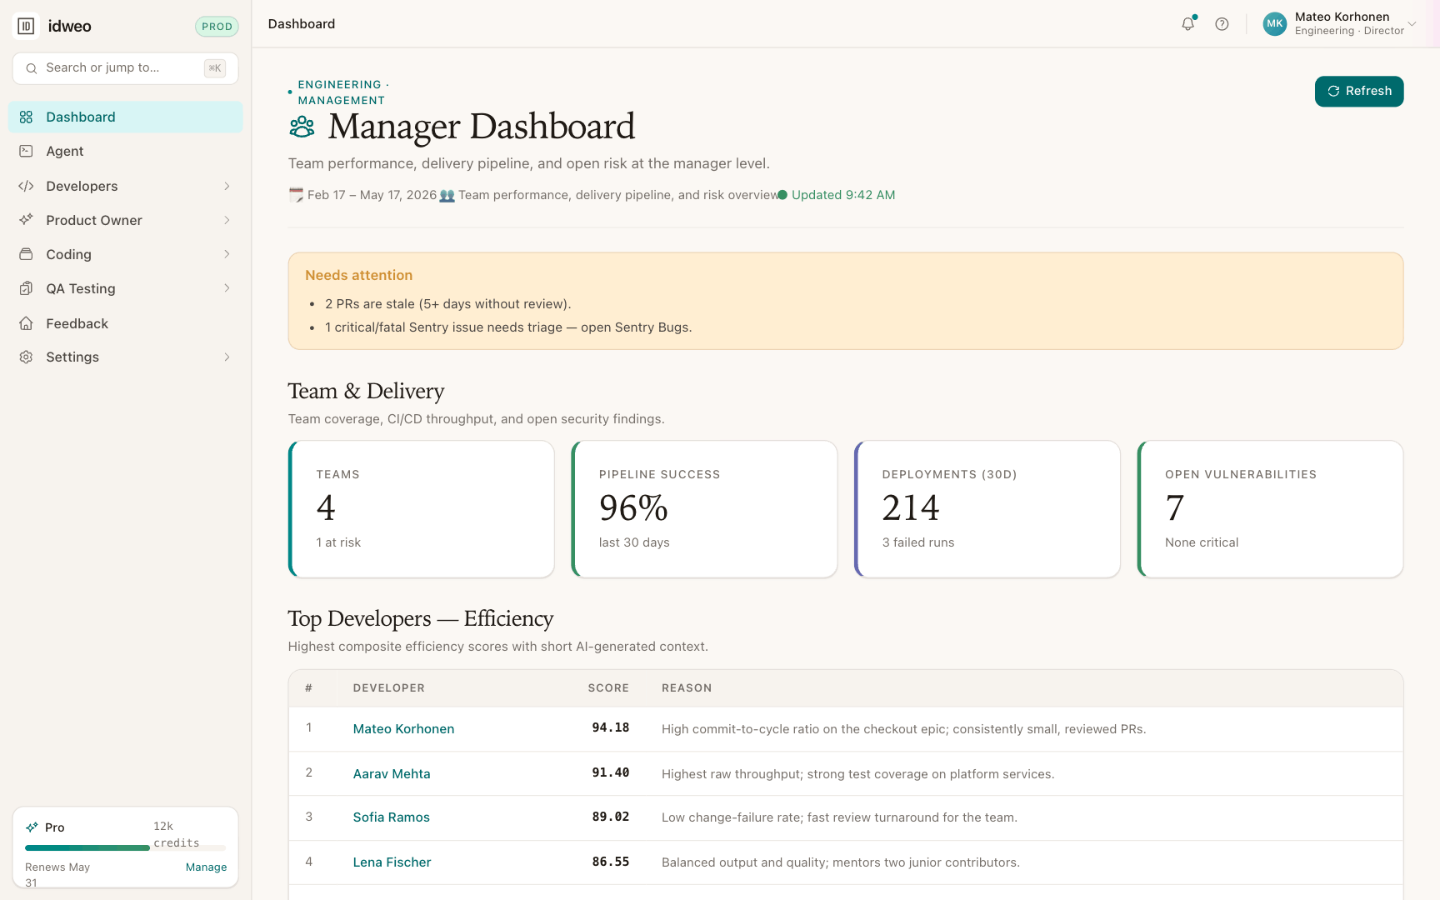Click the DEVELOPER column header
This screenshot has height=900, width=1440.
(x=389, y=688)
